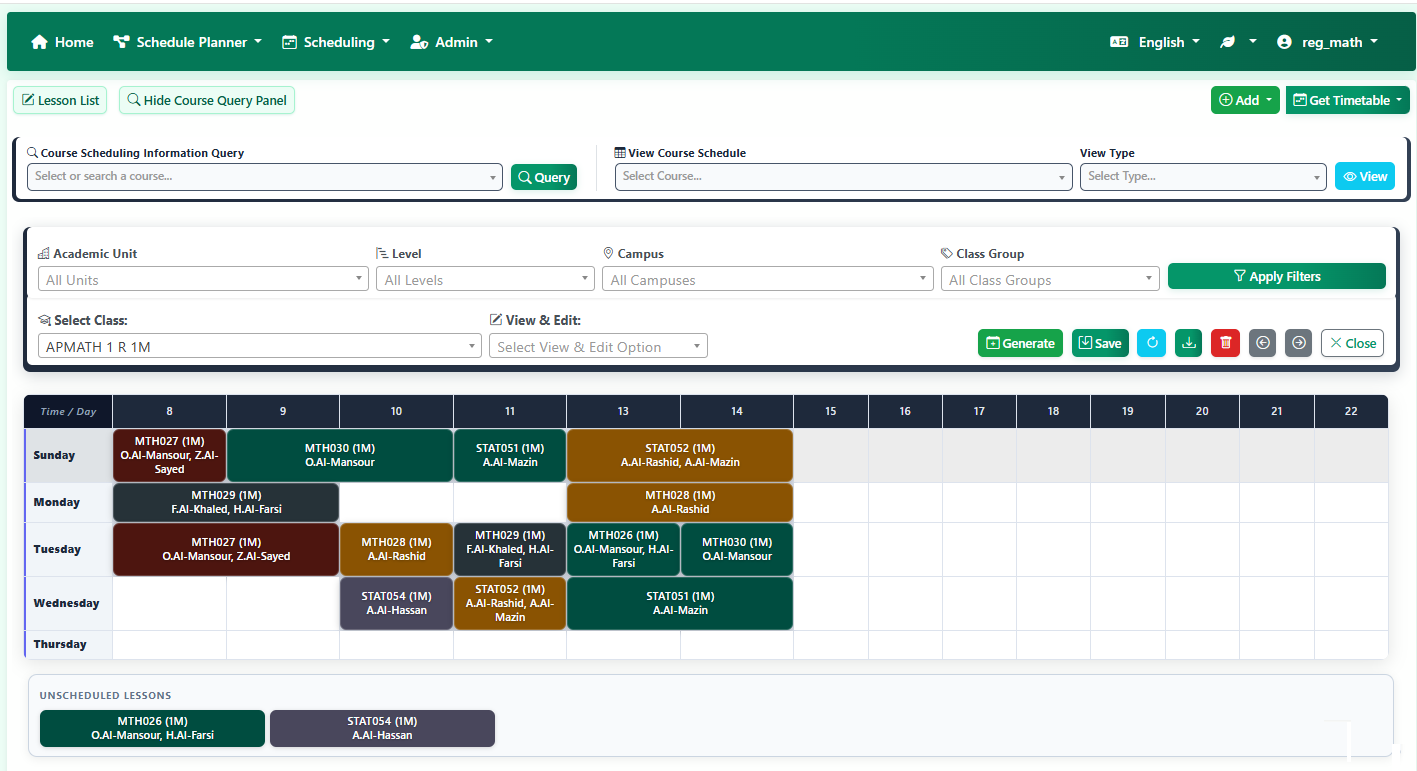Select the A-Z language translation icon

pos(1118,41)
